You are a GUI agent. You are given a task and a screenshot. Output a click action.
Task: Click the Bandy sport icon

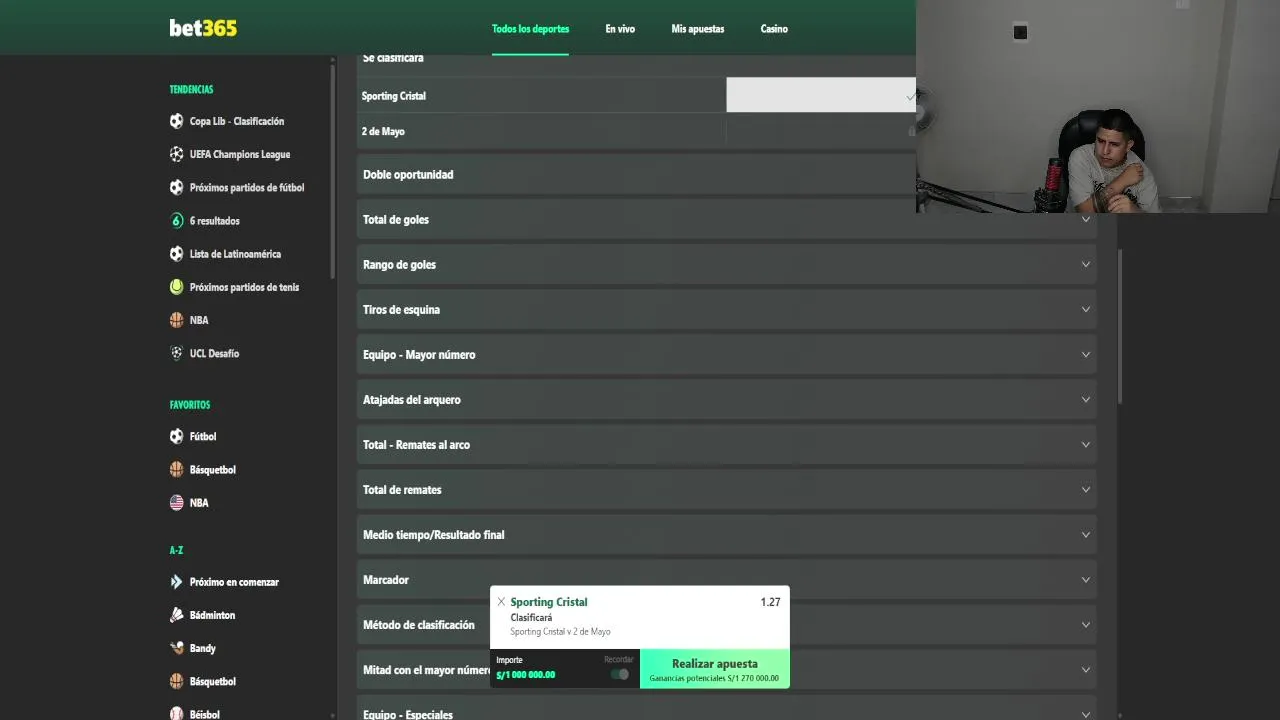tap(177, 648)
